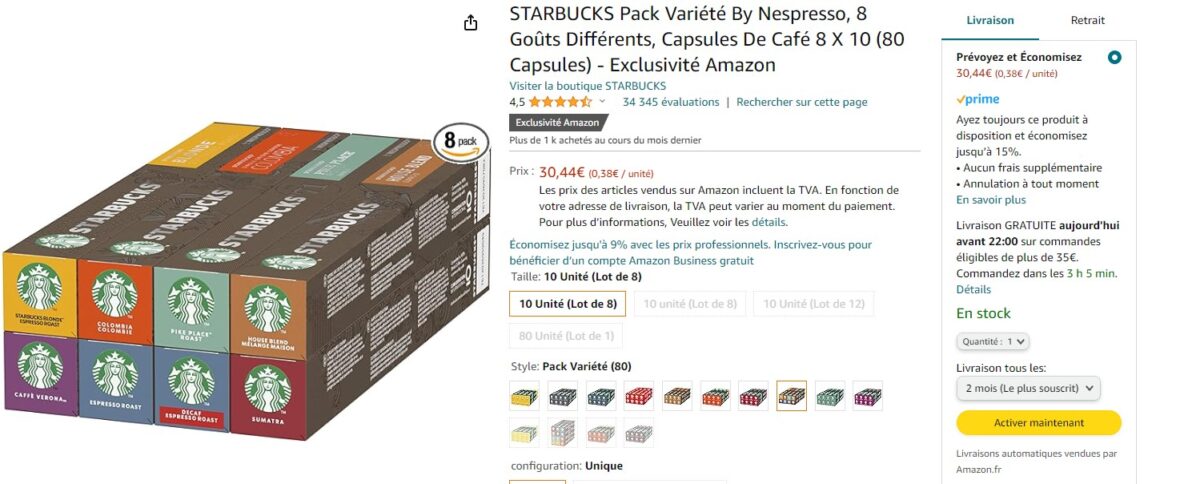Select the first style thumbnail in second row
The height and width of the screenshot is (484, 1200).
point(524,433)
